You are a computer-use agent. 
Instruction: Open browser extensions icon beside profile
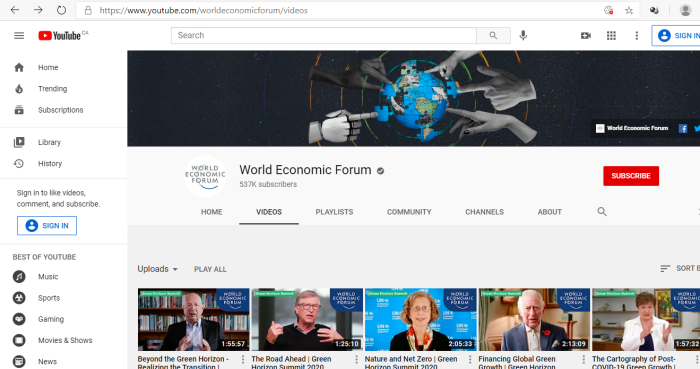point(654,10)
